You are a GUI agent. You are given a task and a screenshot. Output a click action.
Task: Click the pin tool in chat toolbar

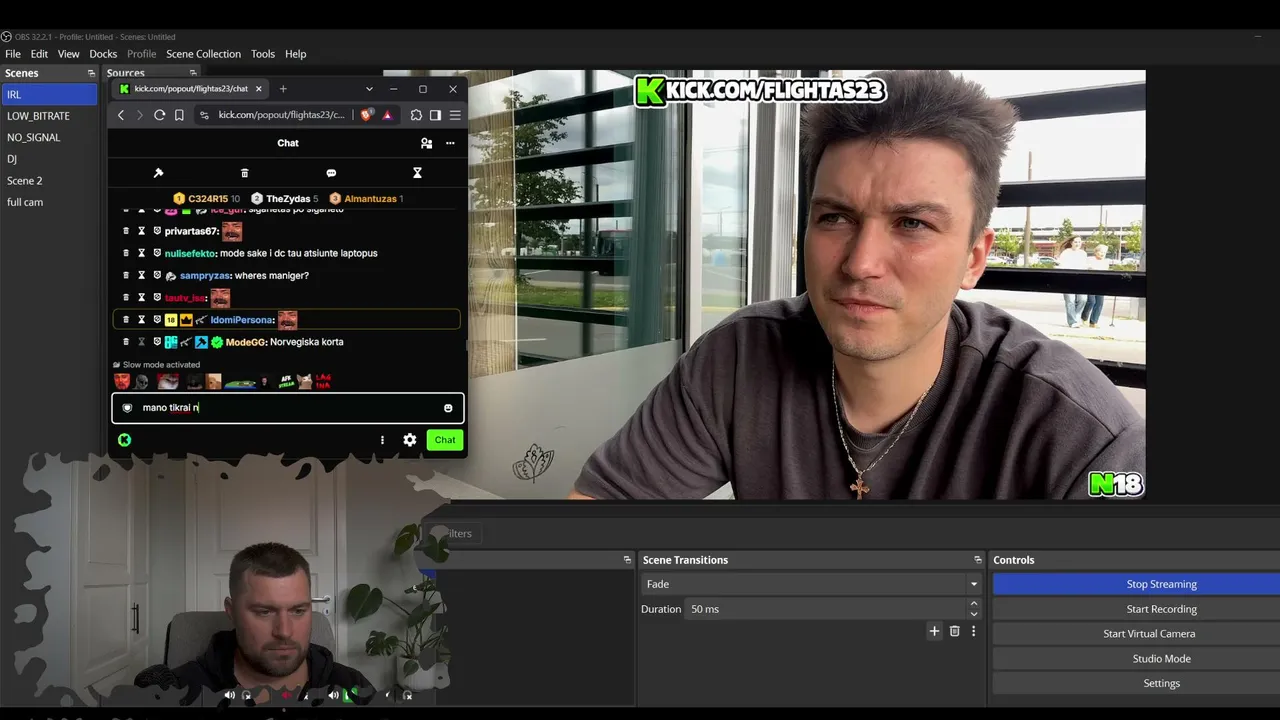coord(158,173)
